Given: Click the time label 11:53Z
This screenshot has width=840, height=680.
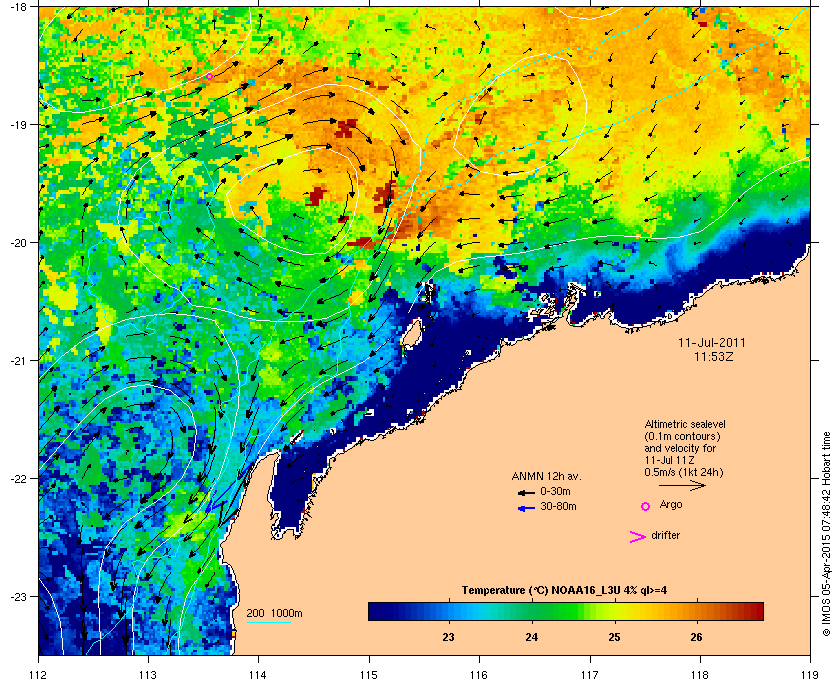Looking at the screenshot, I should [714, 356].
